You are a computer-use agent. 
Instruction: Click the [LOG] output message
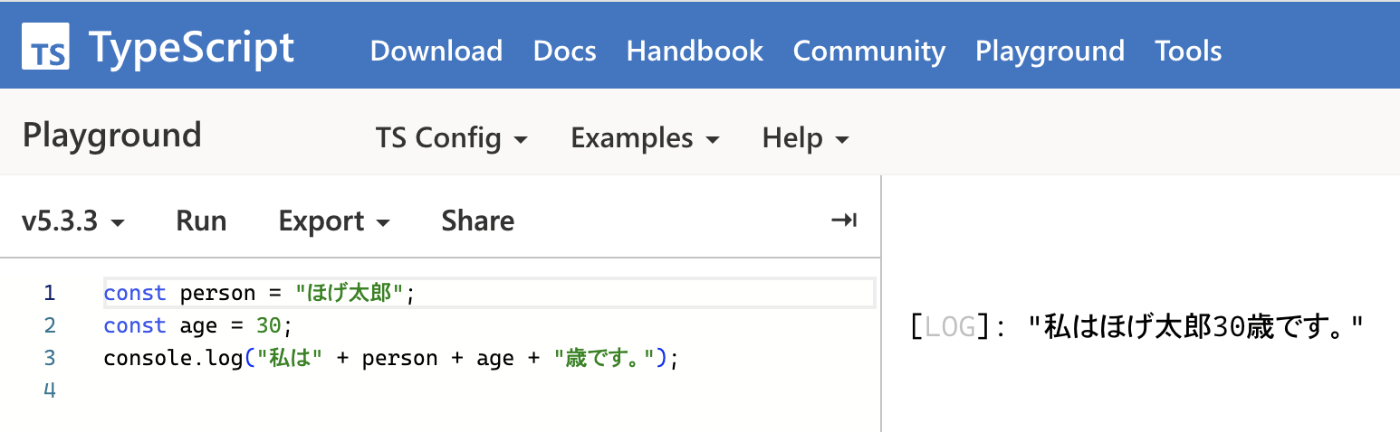(x=1138, y=326)
